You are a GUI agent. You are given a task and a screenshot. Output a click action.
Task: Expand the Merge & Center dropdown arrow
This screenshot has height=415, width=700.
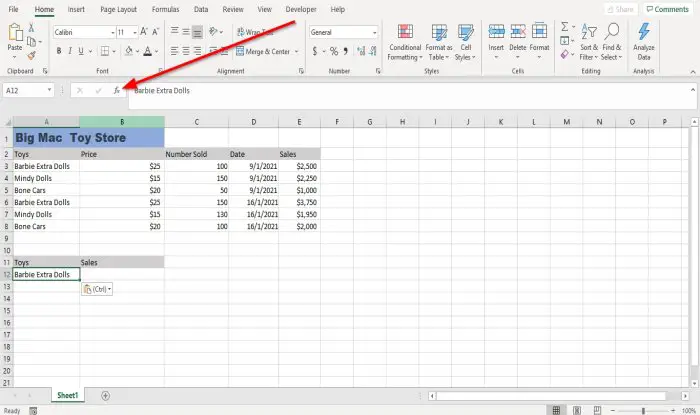[296, 52]
